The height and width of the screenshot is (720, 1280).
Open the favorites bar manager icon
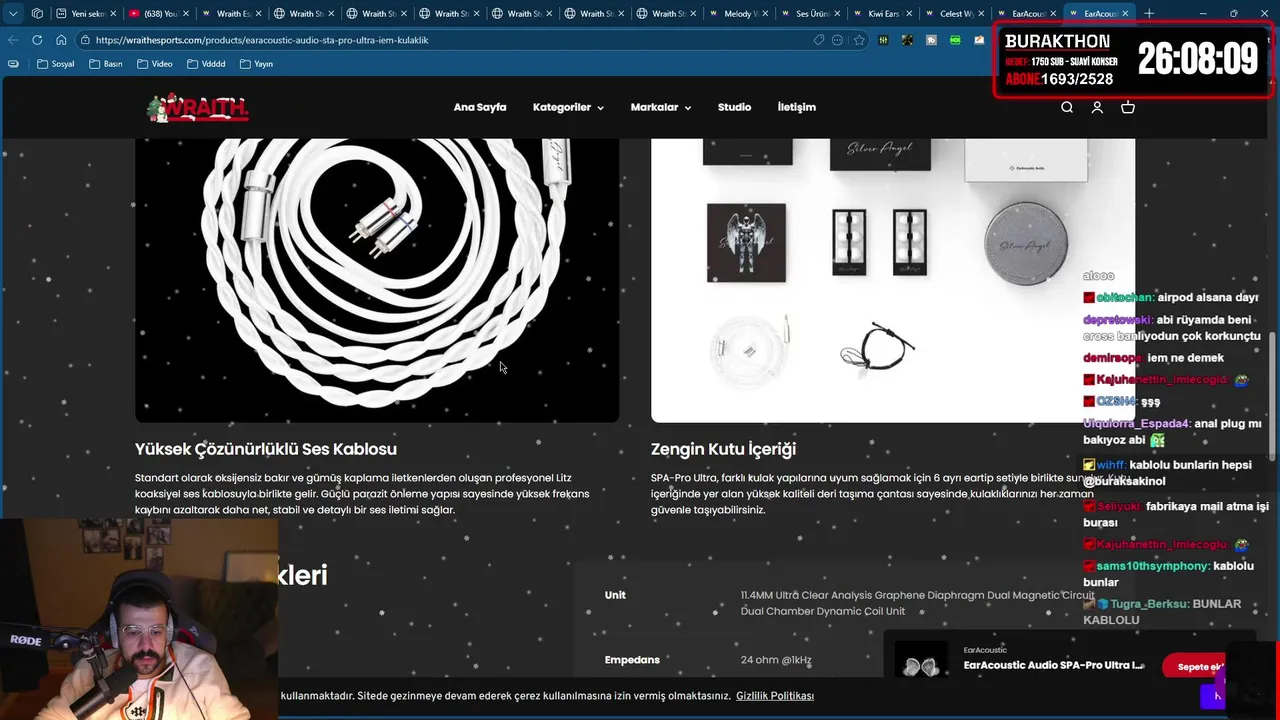click(13, 64)
